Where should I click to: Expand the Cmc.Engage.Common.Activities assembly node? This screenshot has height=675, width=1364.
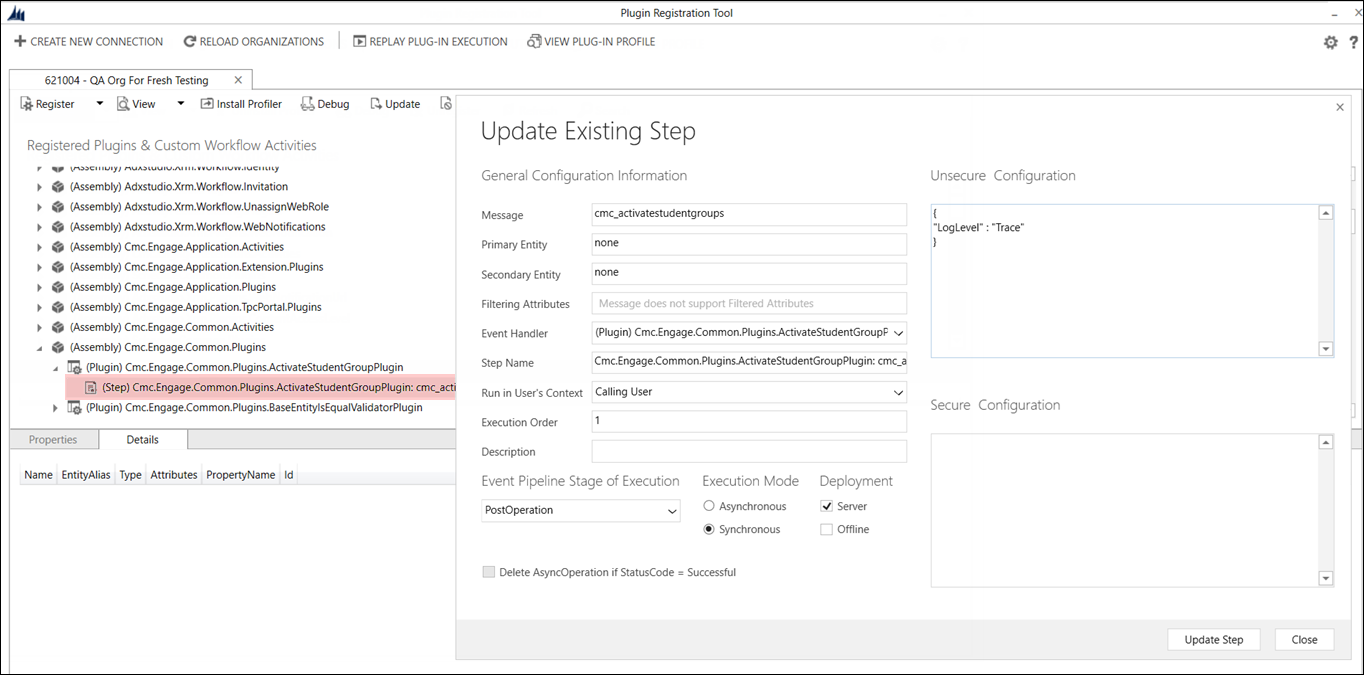click(x=40, y=327)
